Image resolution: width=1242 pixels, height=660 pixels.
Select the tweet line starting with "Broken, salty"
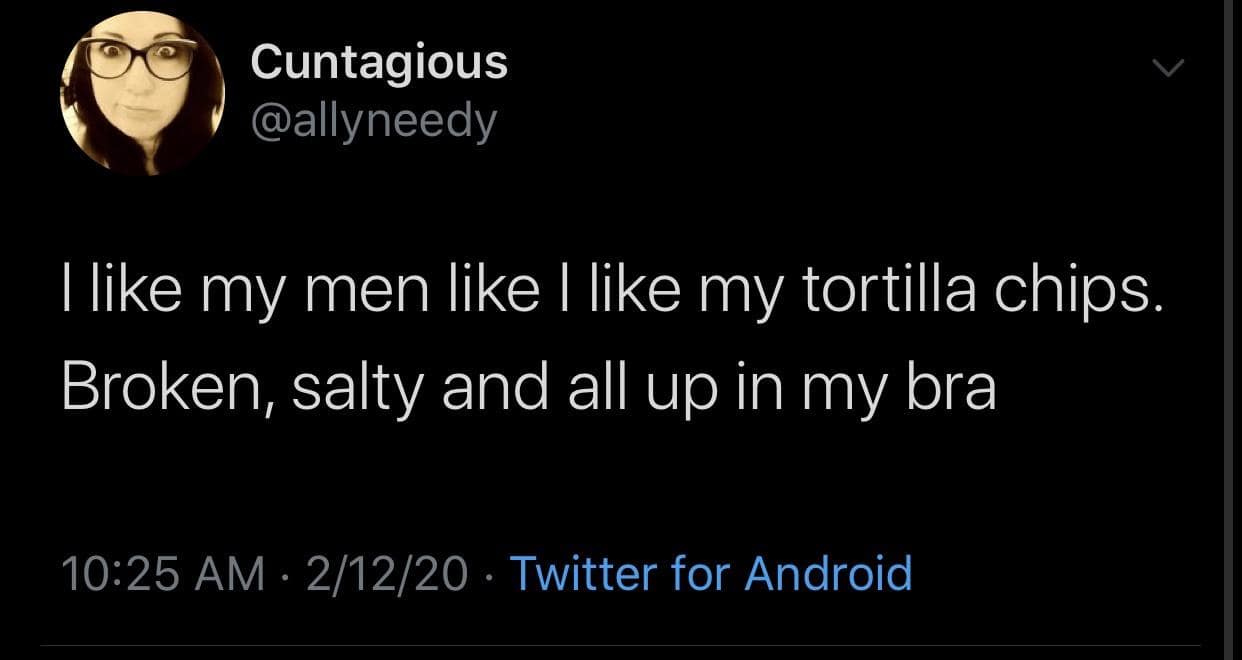528,388
